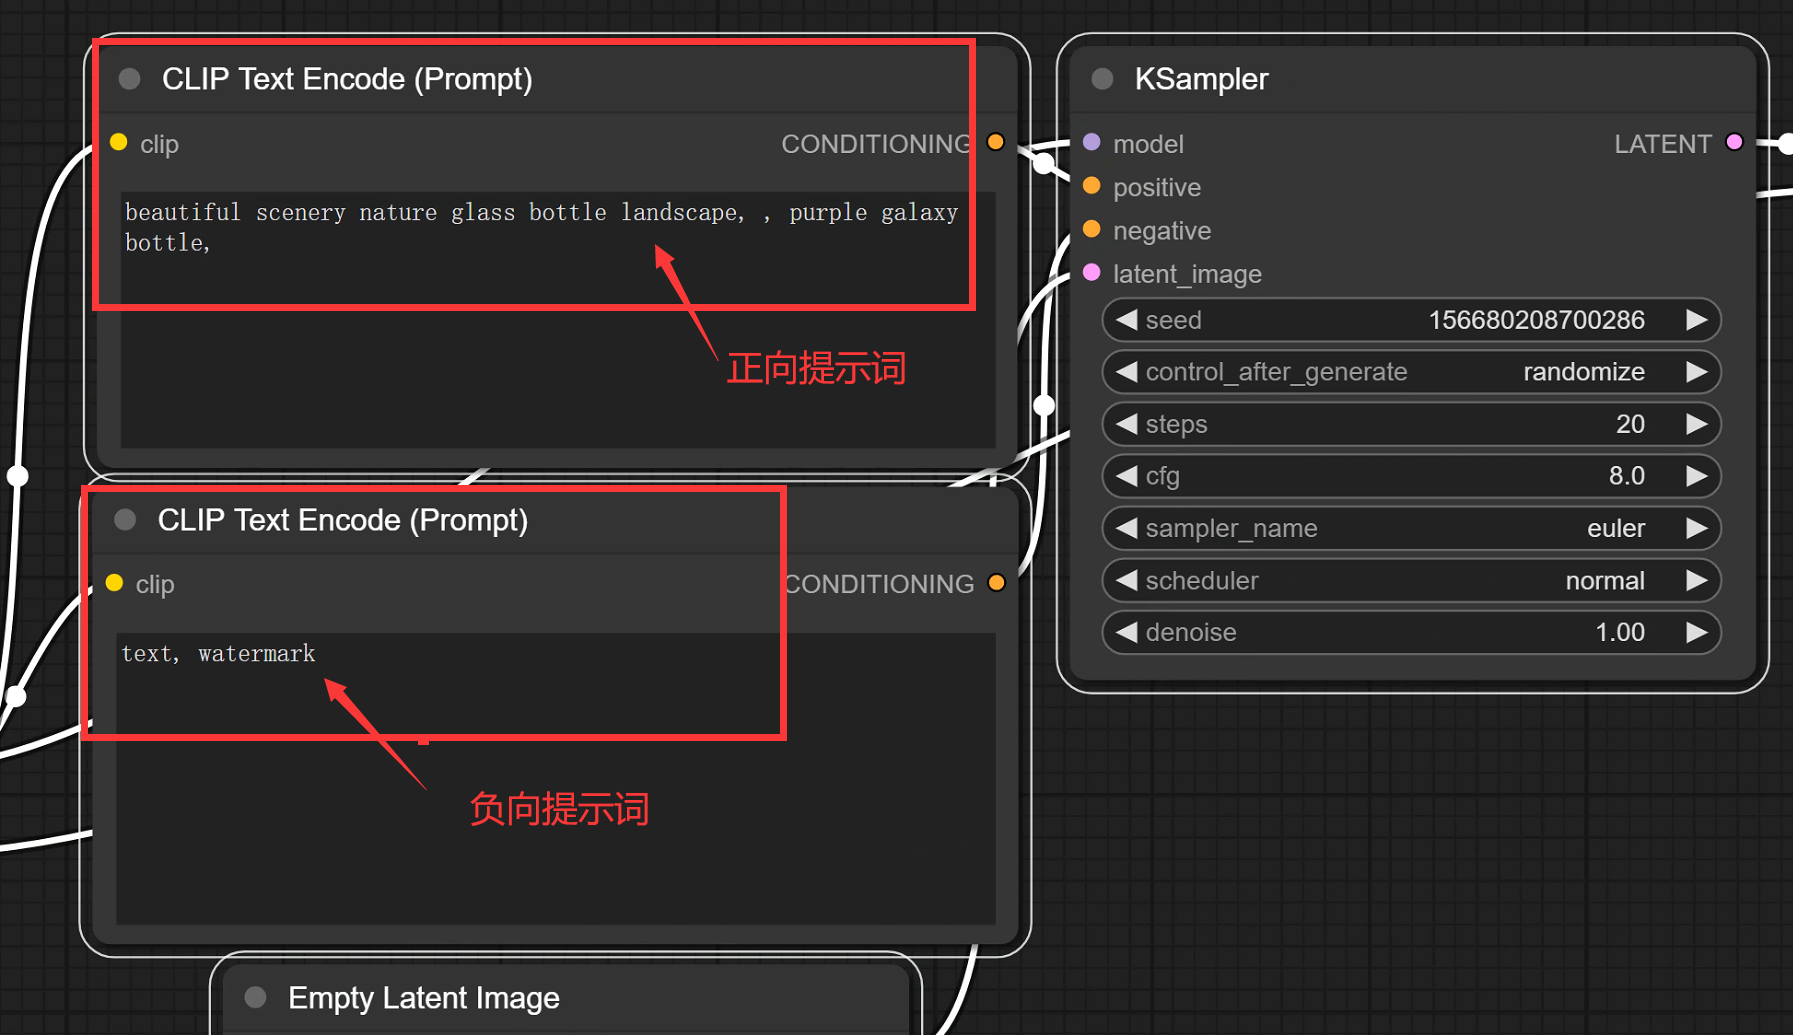Select next scheduler with right arrow

[x=1697, y=580]
